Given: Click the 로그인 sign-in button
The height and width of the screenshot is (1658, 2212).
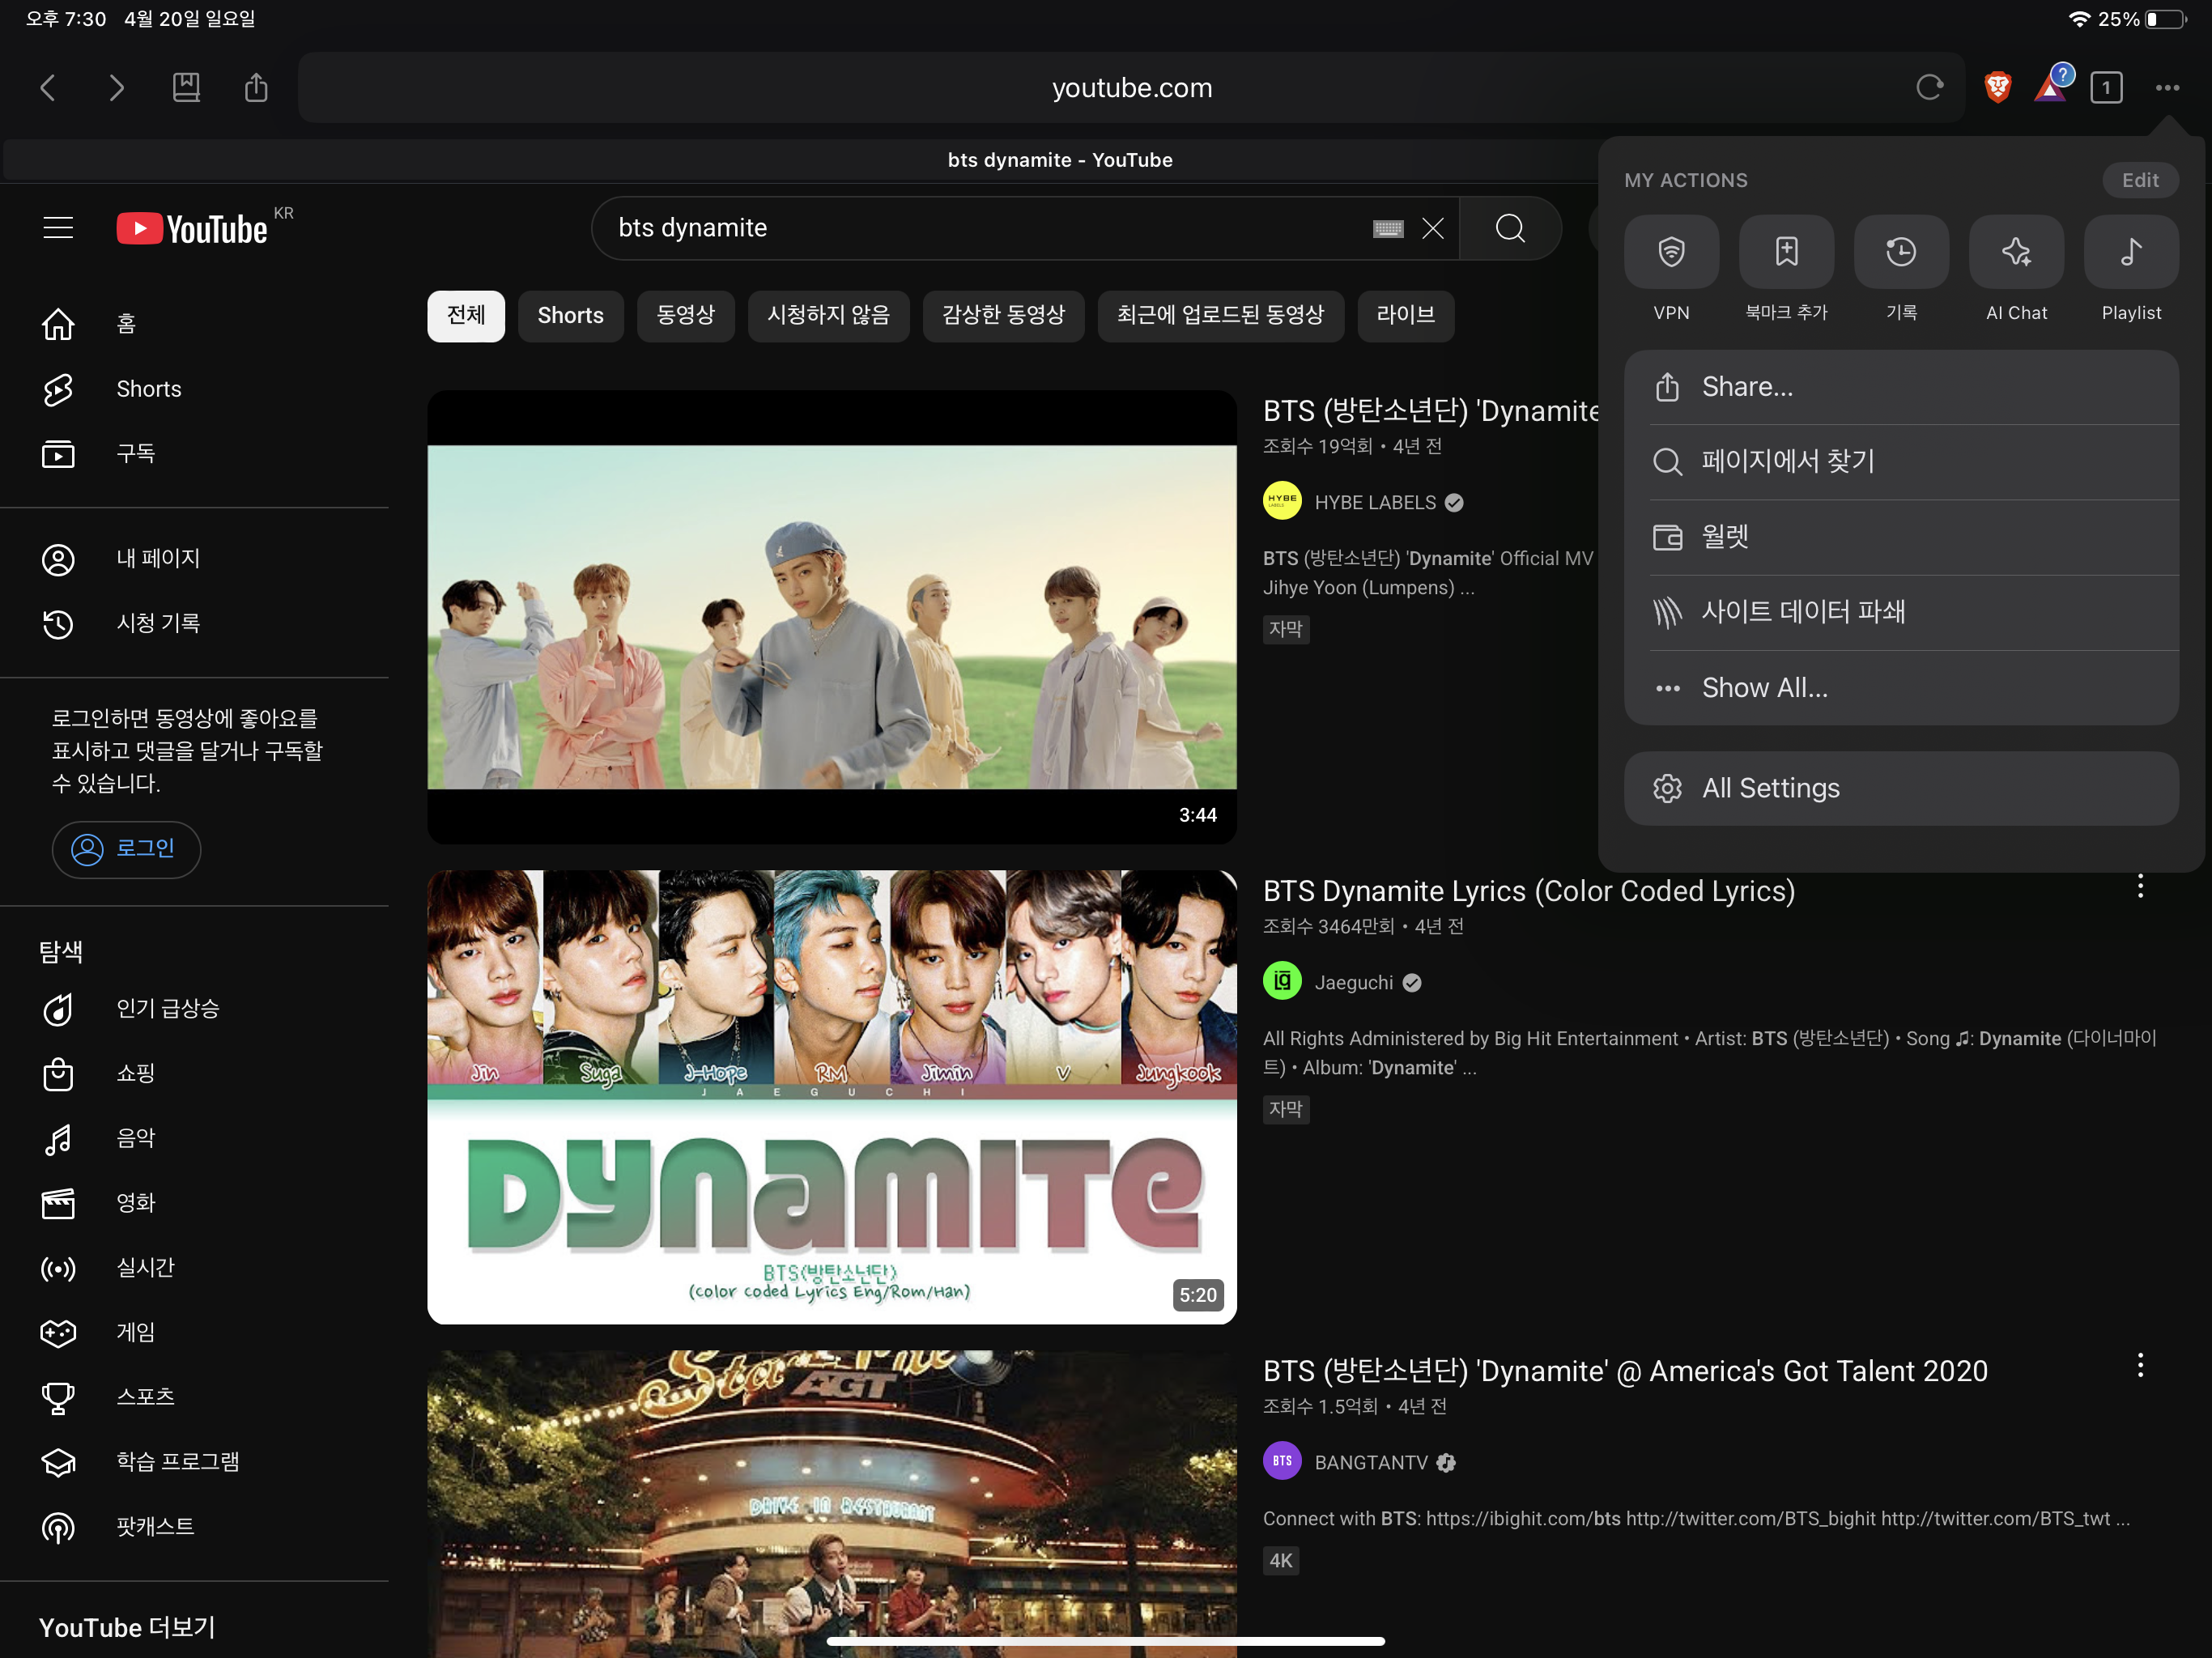Looking at the screenshot, I should click(126, 849).
